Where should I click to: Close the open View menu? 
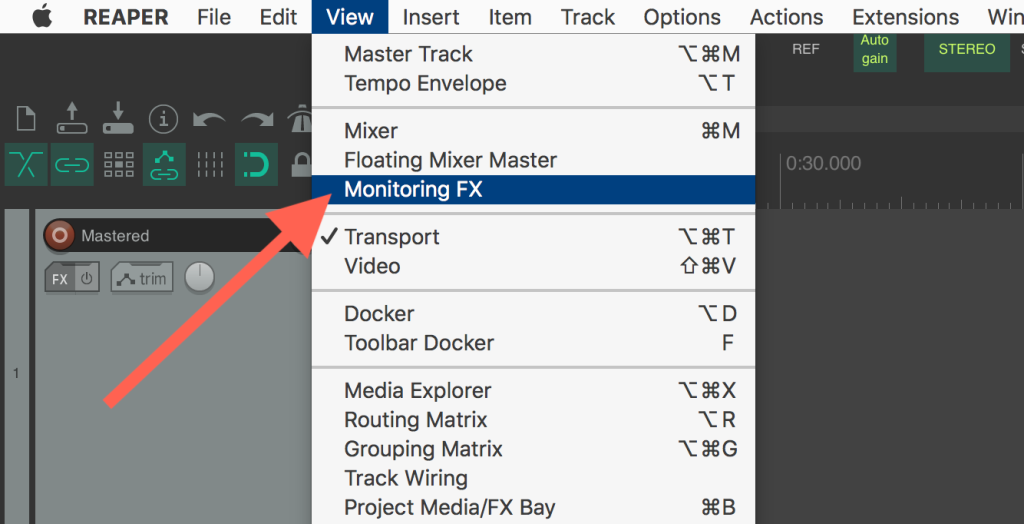coord(349,17)
